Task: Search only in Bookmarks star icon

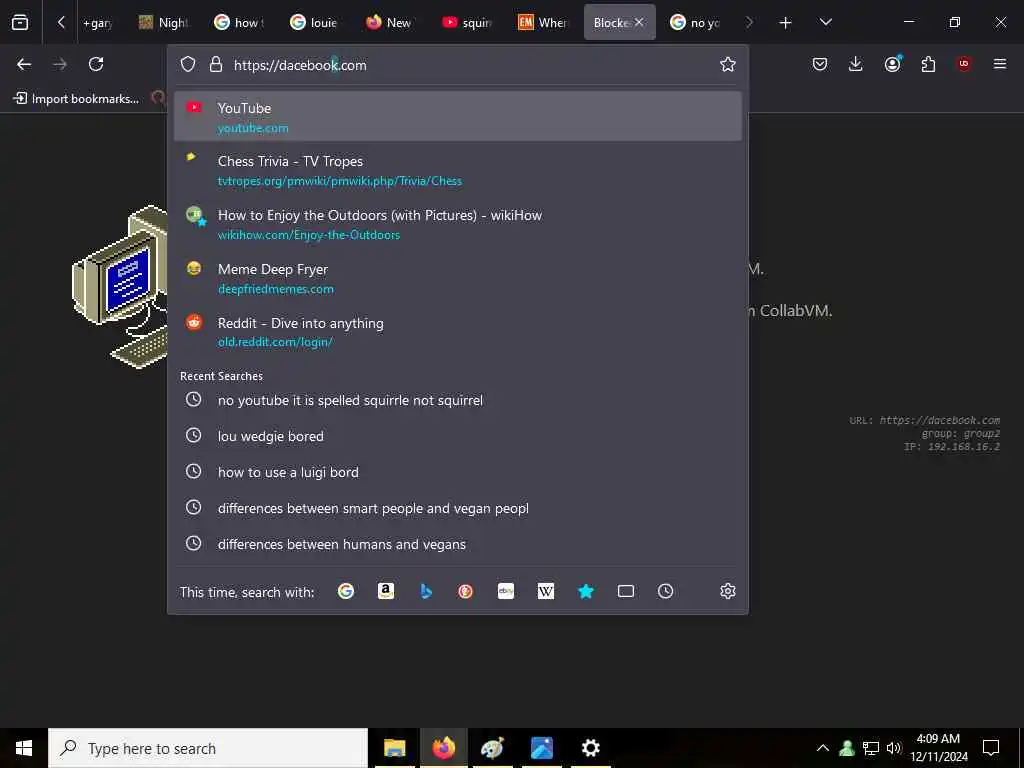Action: pyautogui.click(x=586, y=591)
